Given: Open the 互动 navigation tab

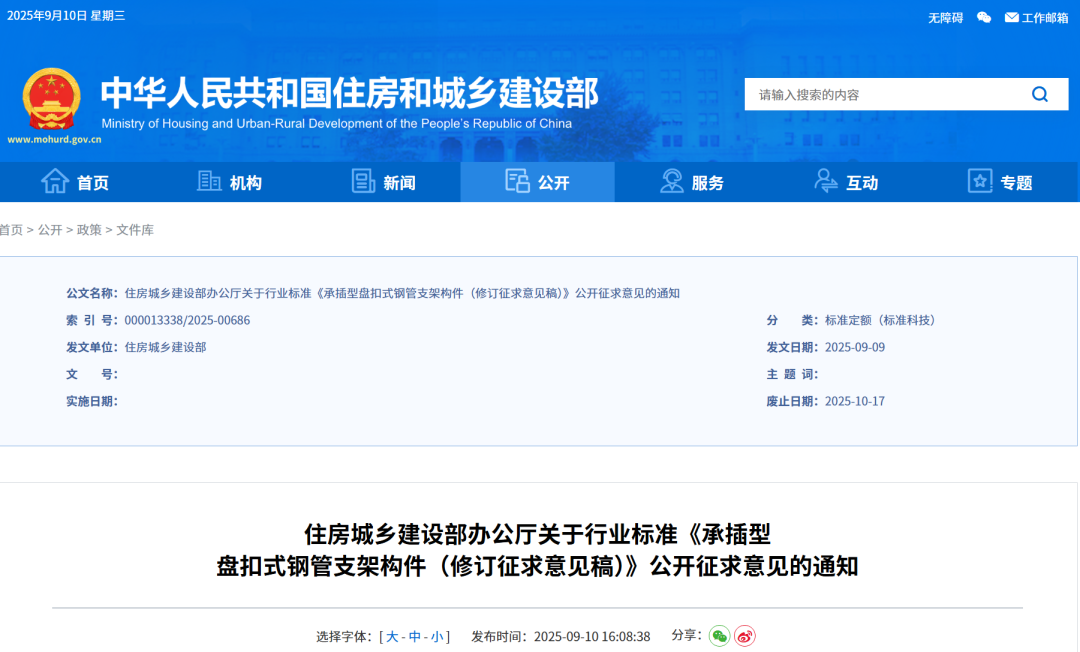Looking at the screenshot, I should [846, 182].
